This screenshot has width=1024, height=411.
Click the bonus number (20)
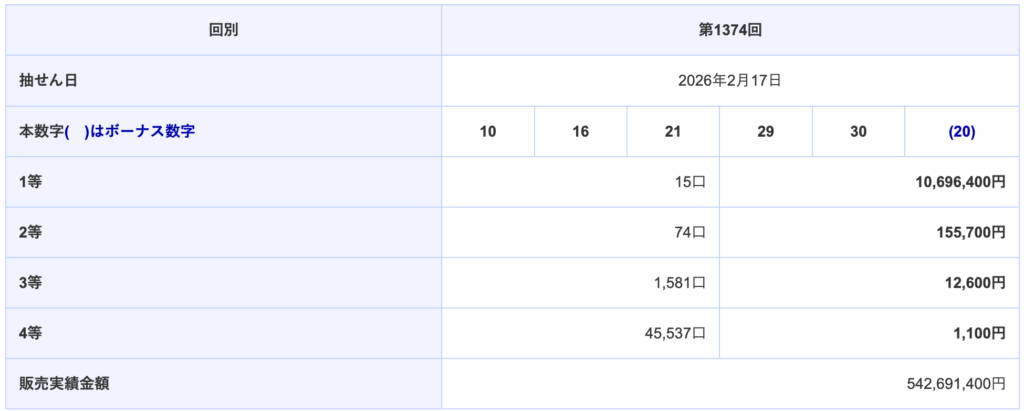pos(960,132)
